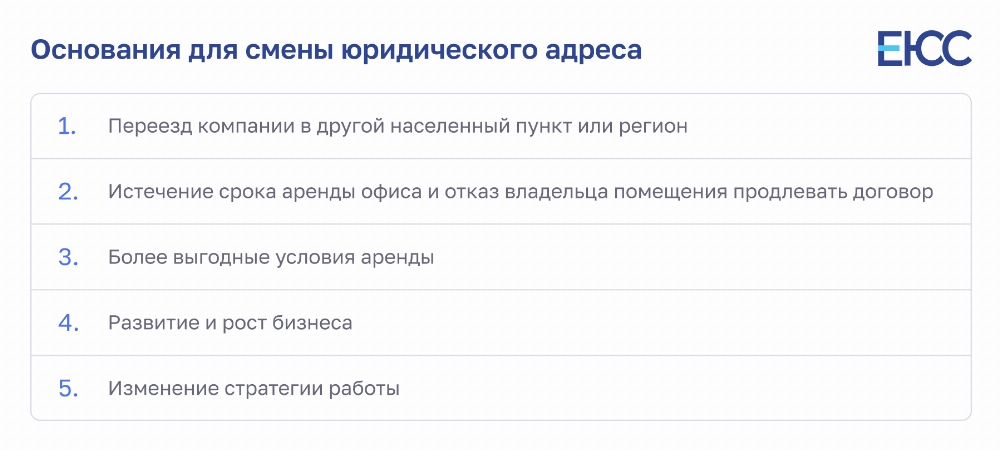Click 'Развитие и рост бизнеса' text
The image size is (1000, 450).
(230, 323)
